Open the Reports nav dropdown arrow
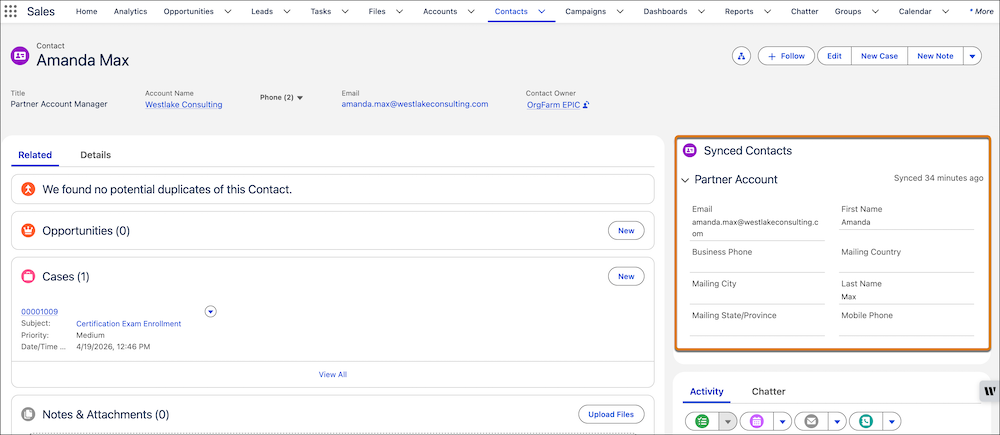This screenshot has height=435, width=1000. [x=767, y=11]
